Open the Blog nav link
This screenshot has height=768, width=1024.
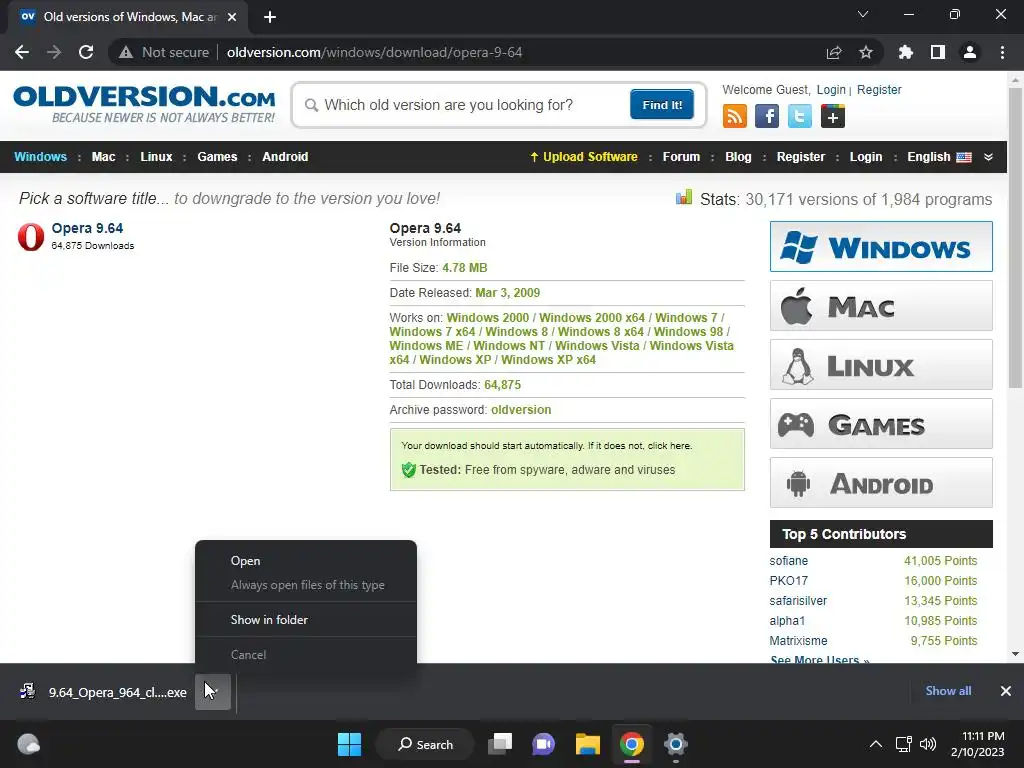tap(738, 157)
